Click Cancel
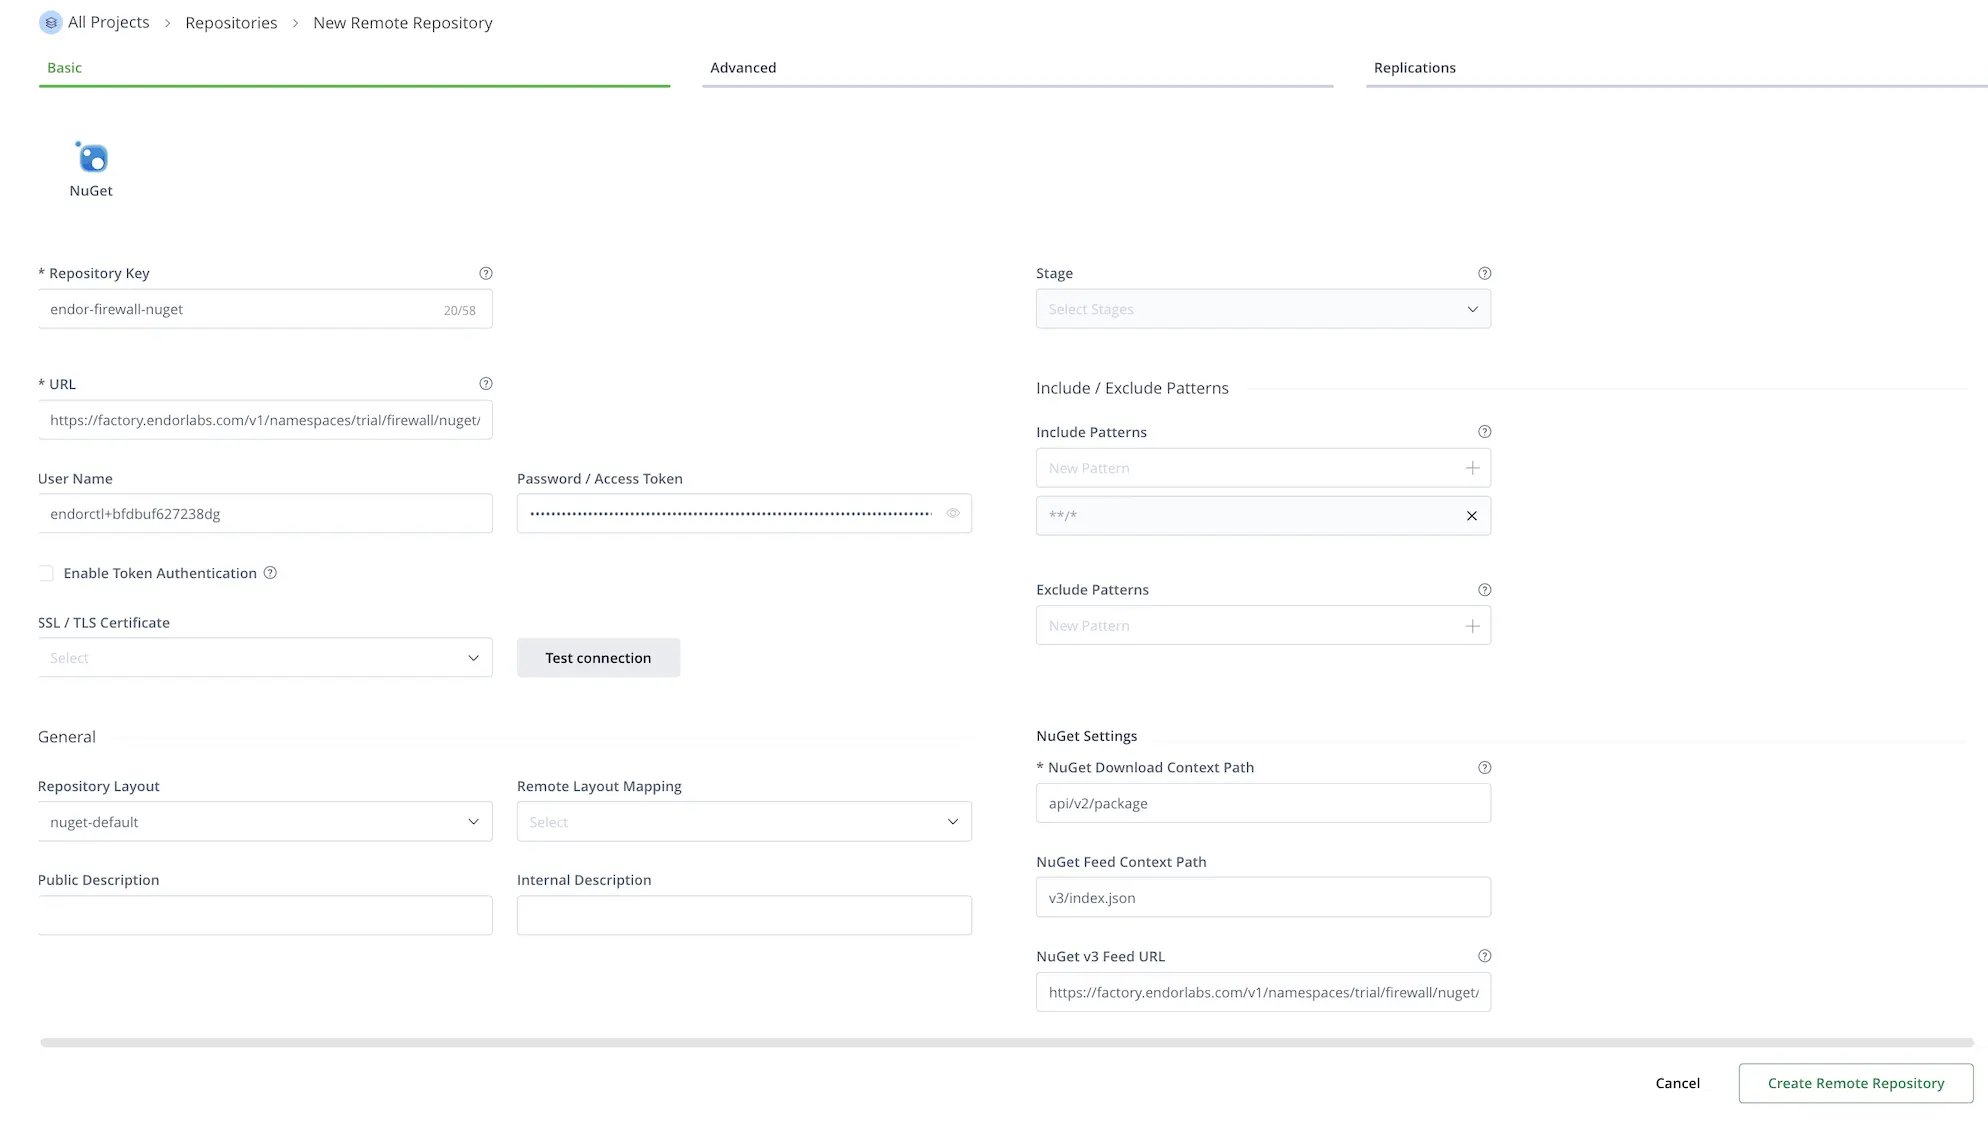This screenshot has height=1131, width=1988. (1677, 1083)
